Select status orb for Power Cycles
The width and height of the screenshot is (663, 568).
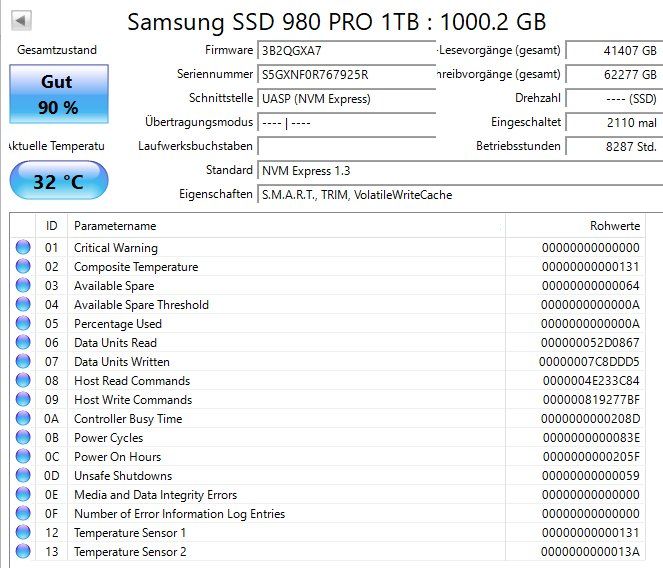(23, 437)
